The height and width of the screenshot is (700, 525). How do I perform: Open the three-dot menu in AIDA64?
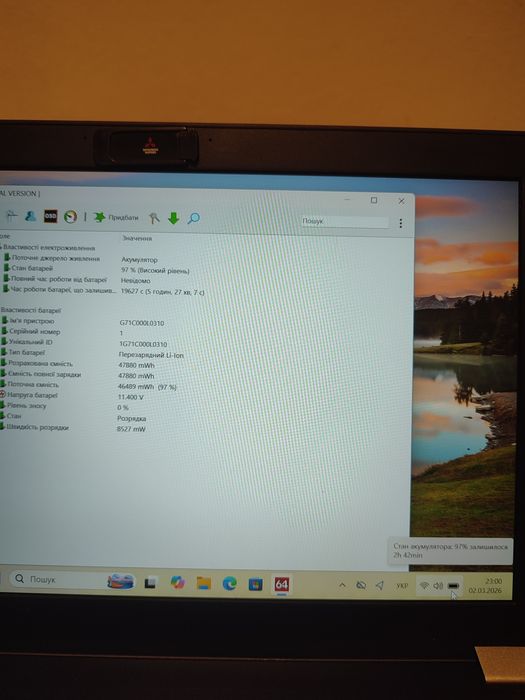[400, 223]
